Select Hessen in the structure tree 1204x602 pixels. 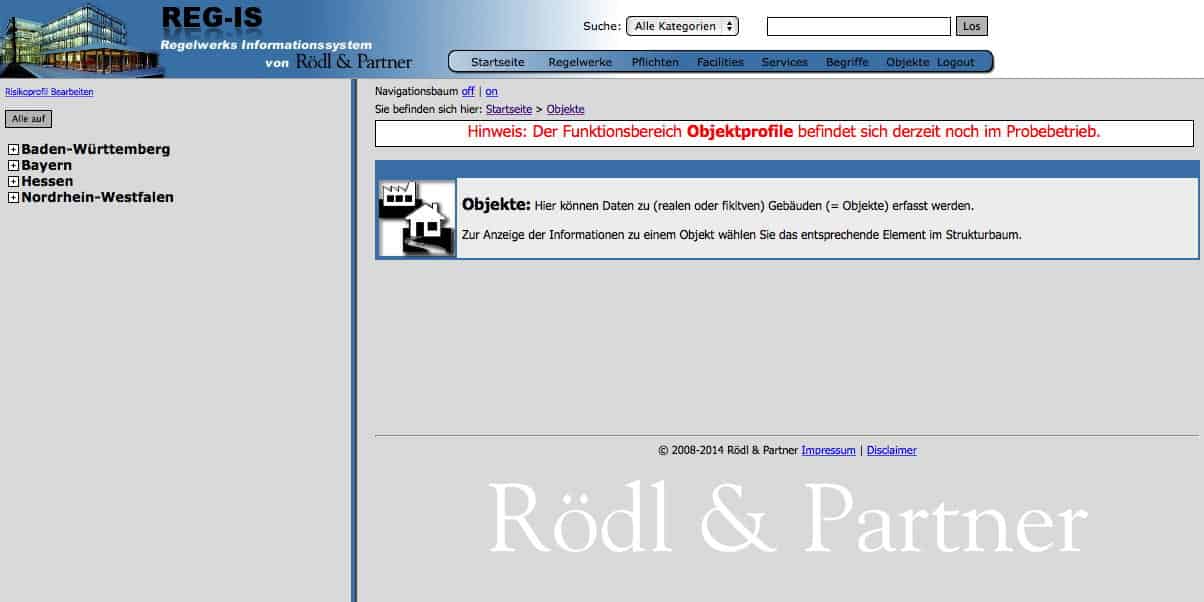click(x=47, y=181)
